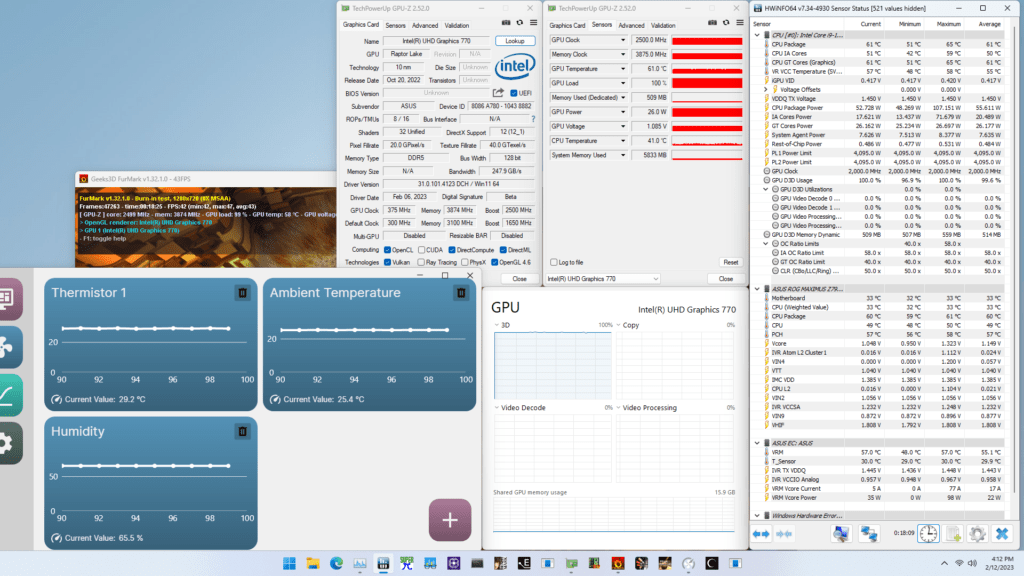Open the 3D engine dropdown in Task Manager GPU
Screen dimensions: 1024x576
[497, 325]
